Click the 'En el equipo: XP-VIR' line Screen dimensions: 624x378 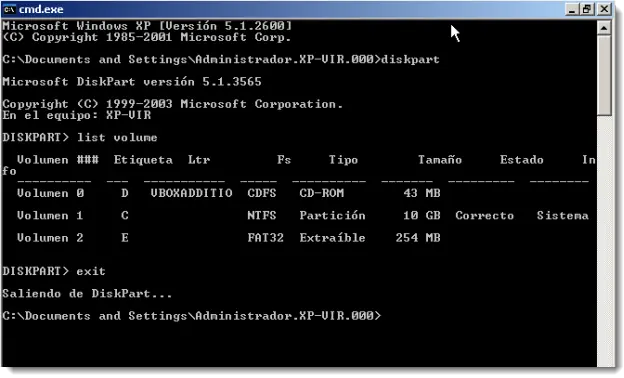[76, 115]
